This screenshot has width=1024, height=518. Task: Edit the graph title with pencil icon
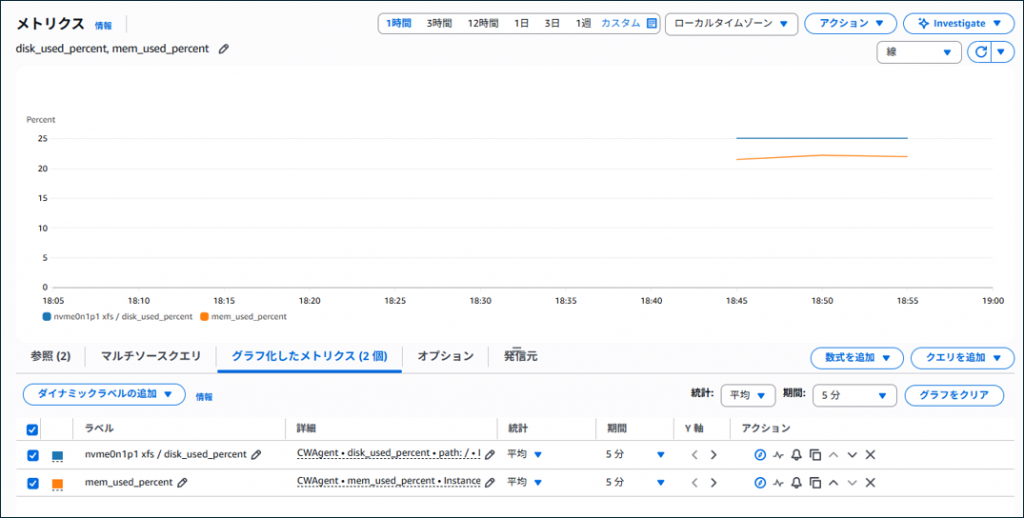[x=224, y=48]
